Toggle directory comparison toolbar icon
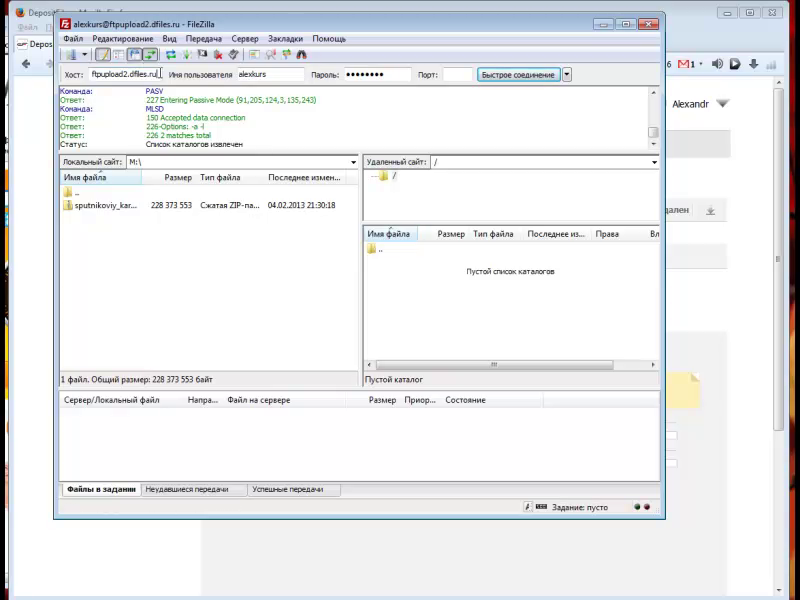This screenshot has width=800, height=600. tap(270, 55)
